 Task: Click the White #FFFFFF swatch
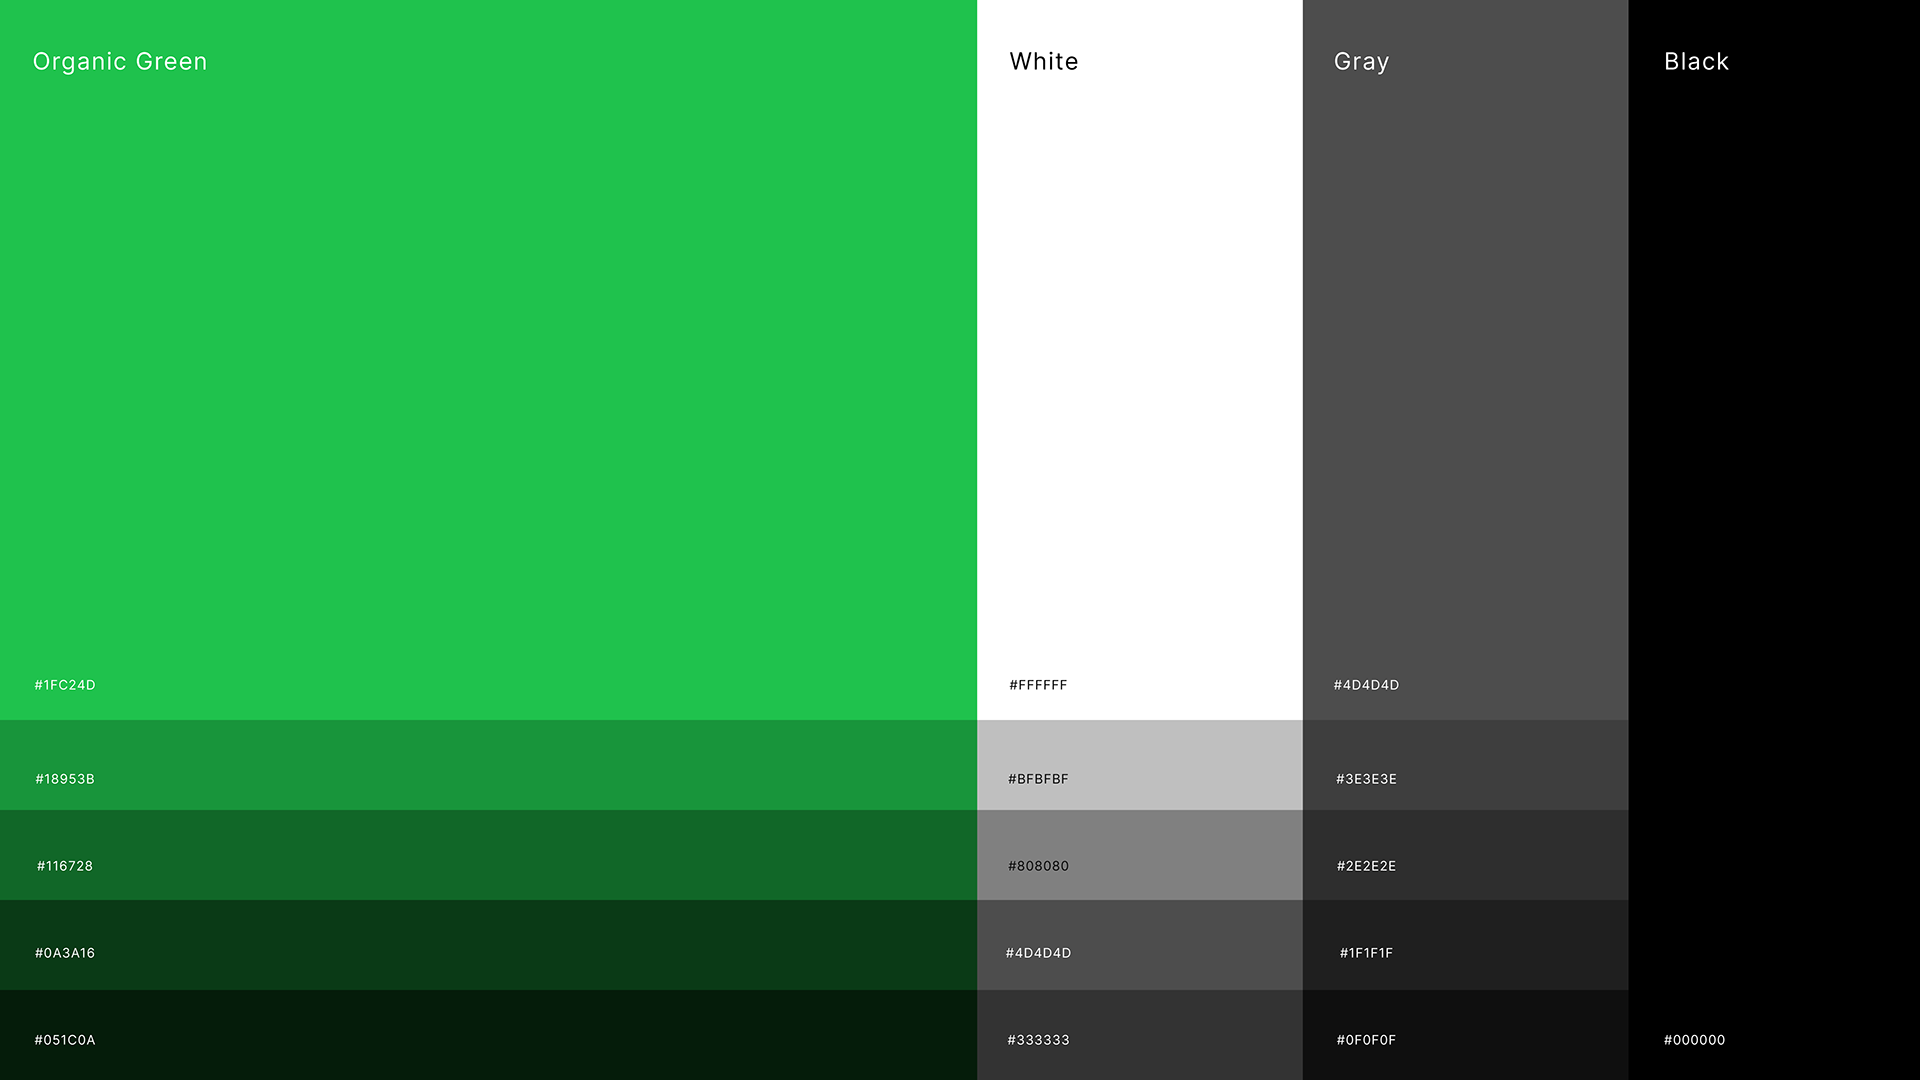(x=1140, y=360)
